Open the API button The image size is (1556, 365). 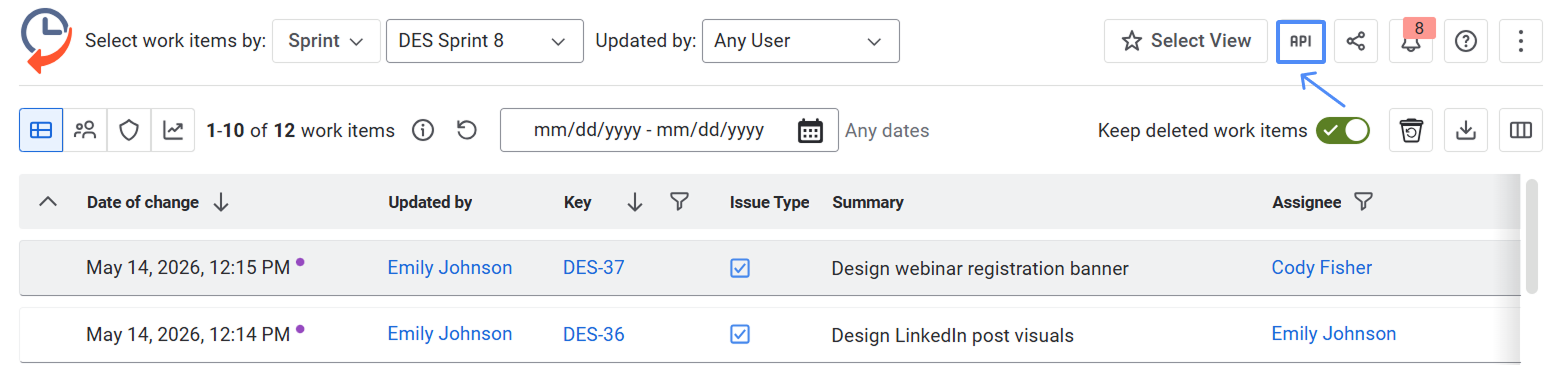[1301, 41]
